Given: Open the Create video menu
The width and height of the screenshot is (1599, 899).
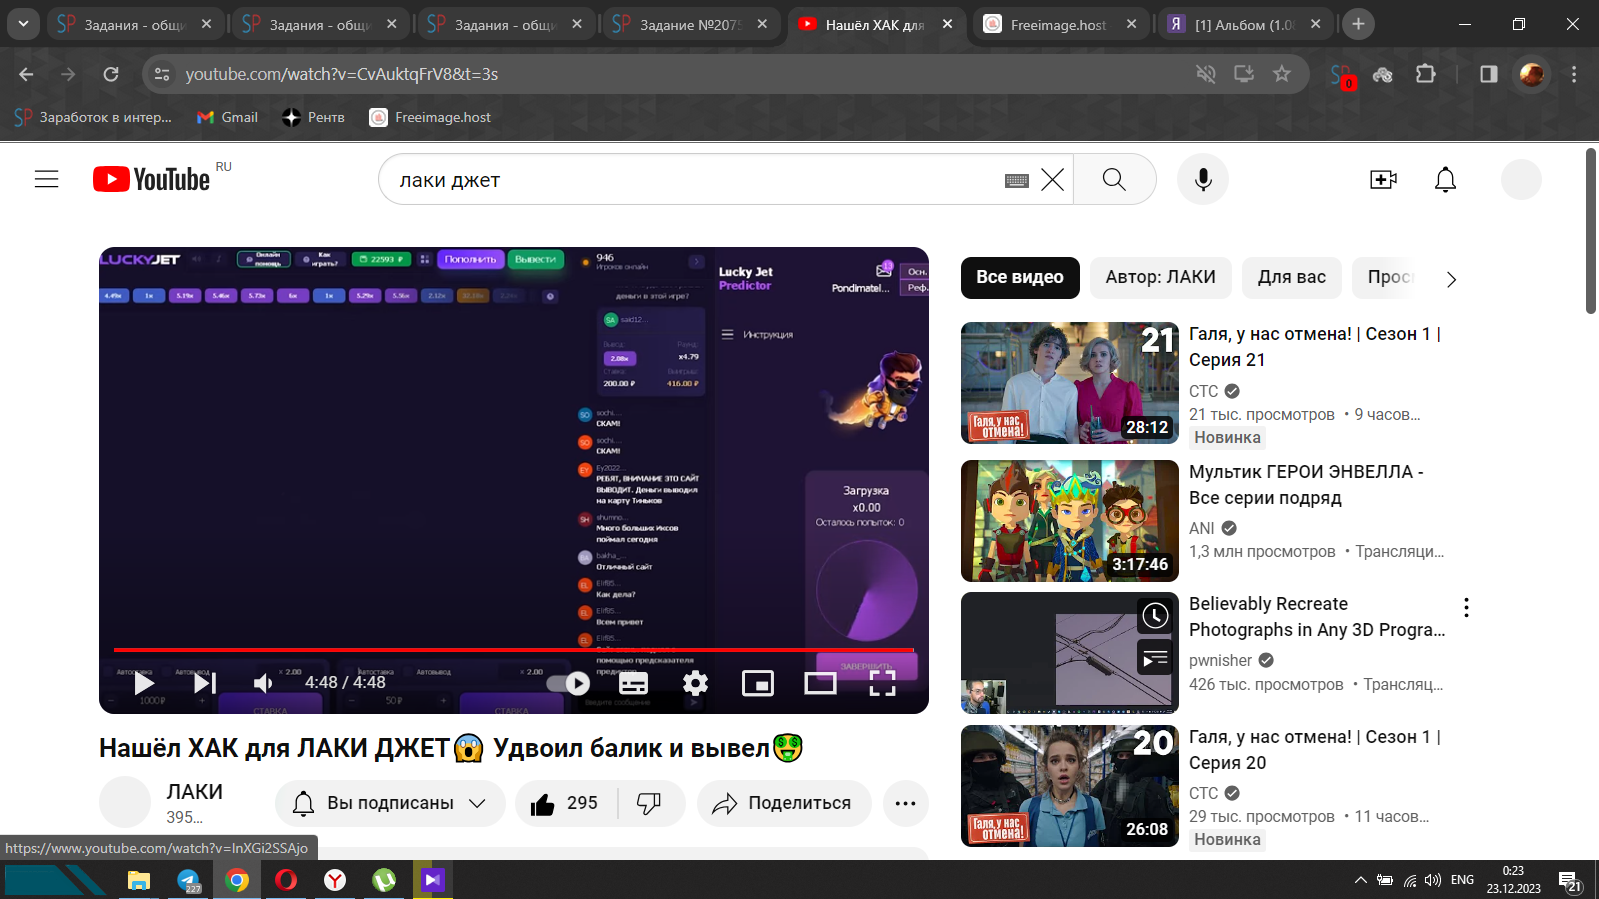Looking at the screenshot, I should pos(1383,179).
